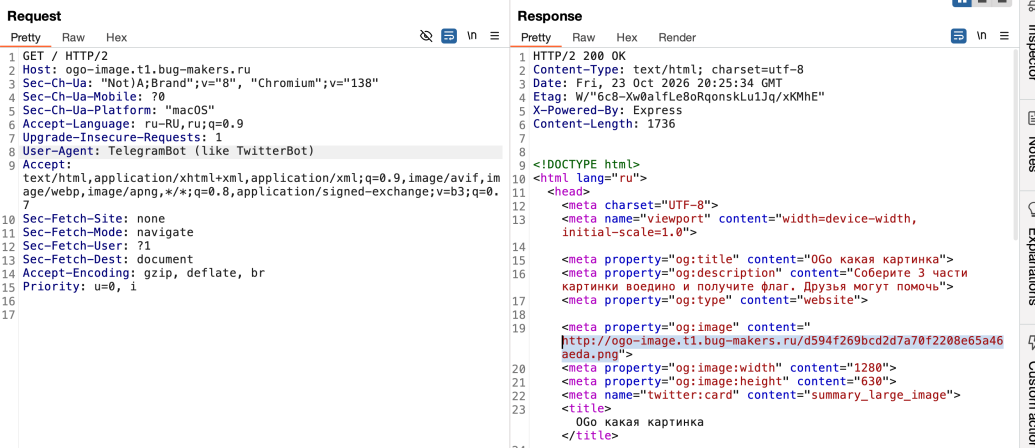This screenshot has height=448, width=1035.
Task: Click the Upgrade-Insecure-Requests header line
Action: (x=122, y=137)
